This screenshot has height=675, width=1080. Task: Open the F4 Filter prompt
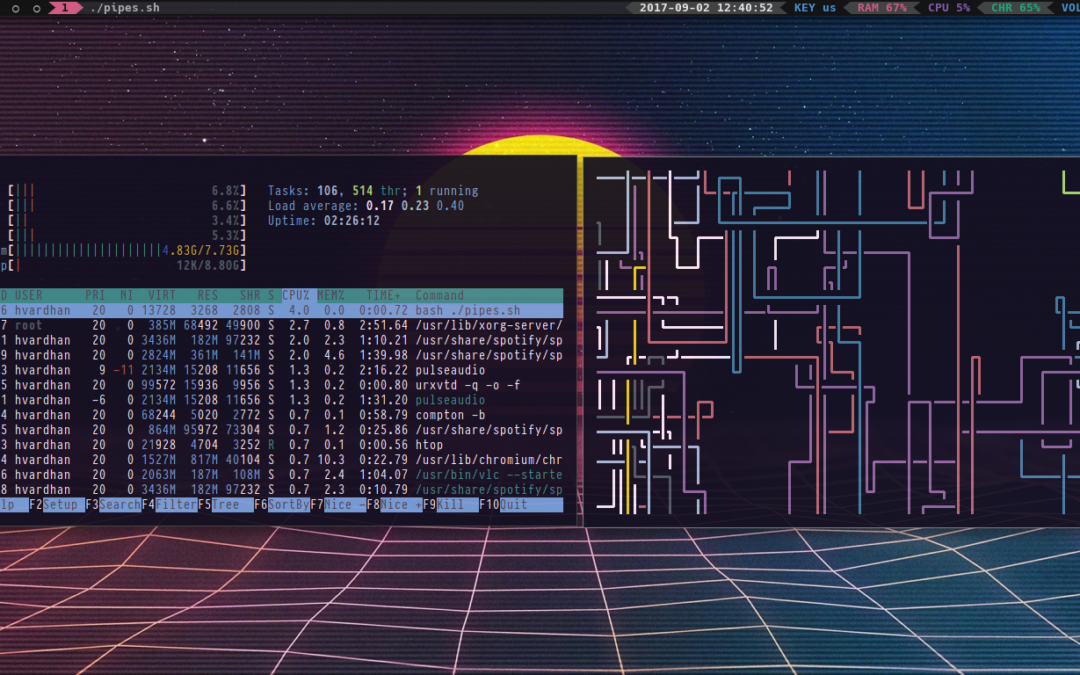(x=170, y=505)
